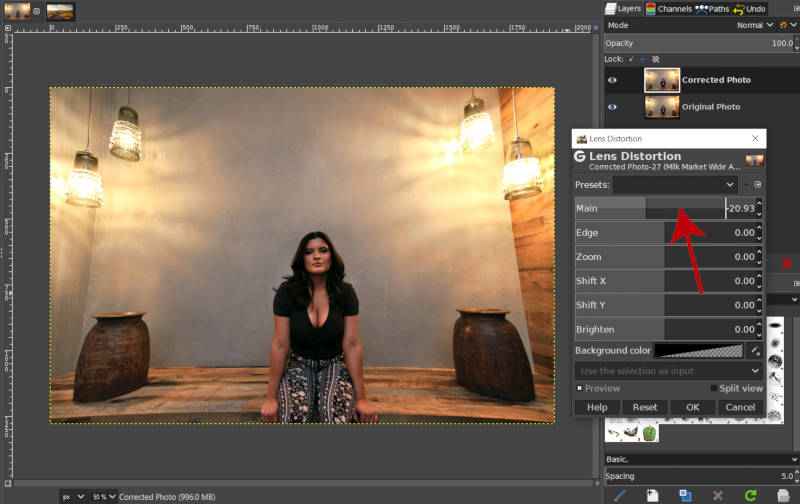Open the presets manage menu icon

point(758,185)
